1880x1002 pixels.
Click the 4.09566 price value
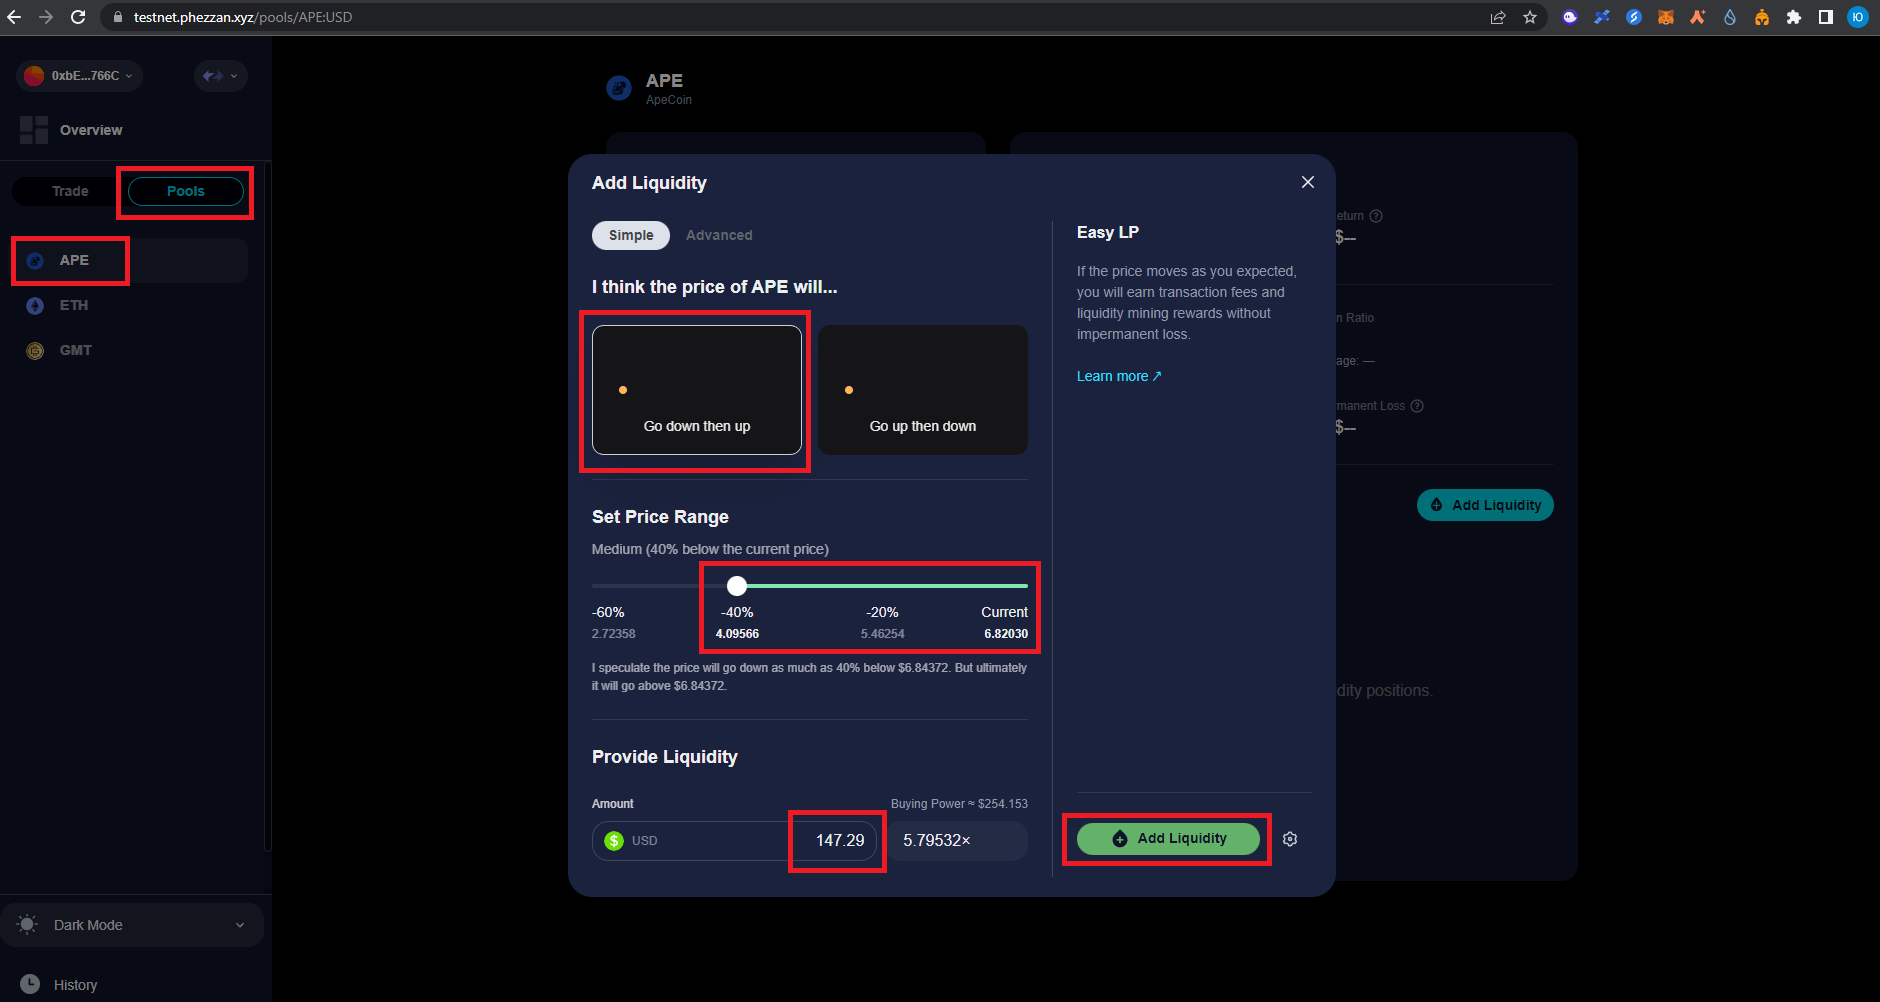737,634
